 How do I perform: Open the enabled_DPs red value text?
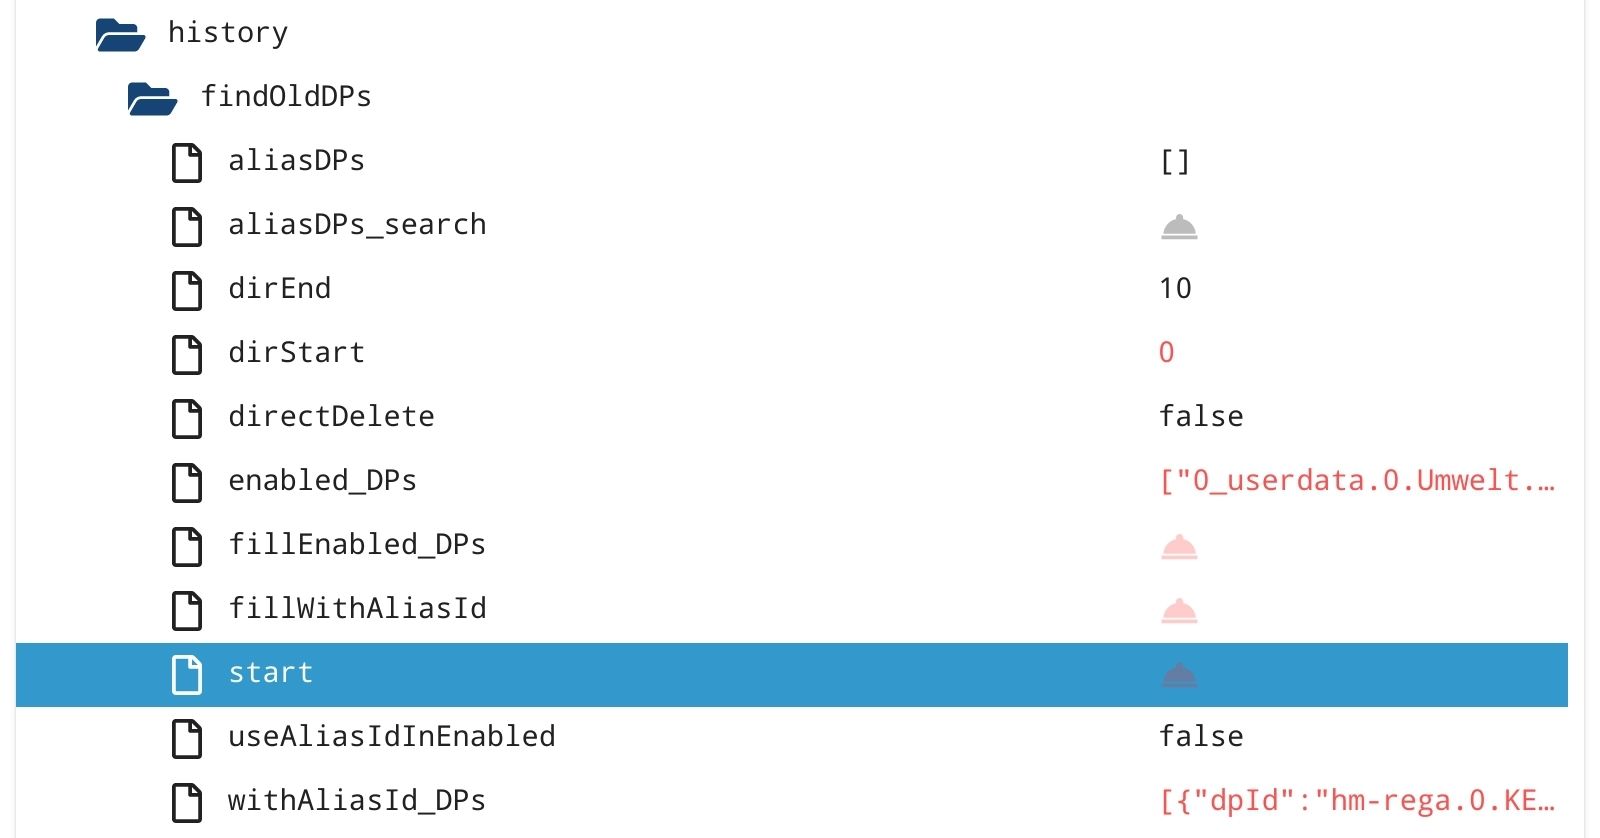coord(1356,481)
